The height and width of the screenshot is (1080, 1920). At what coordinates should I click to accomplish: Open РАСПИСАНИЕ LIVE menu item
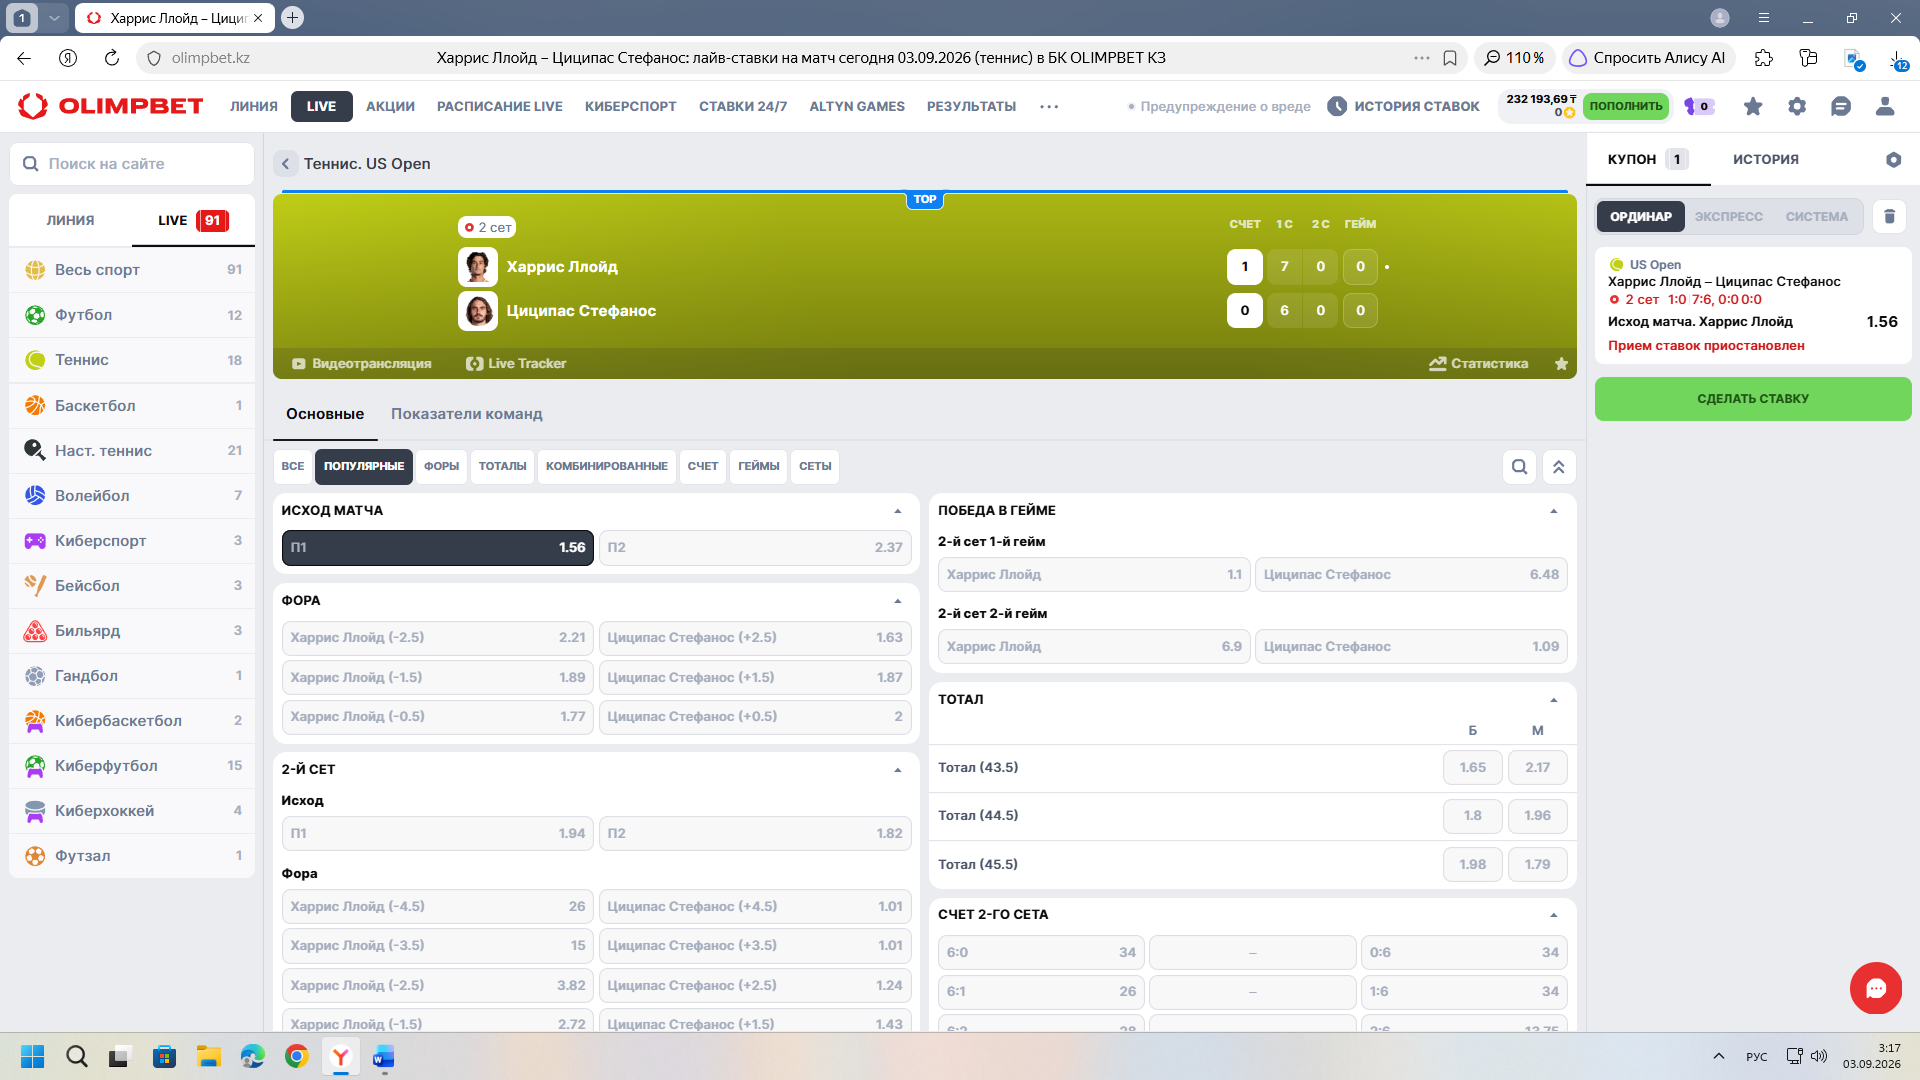tap(500, 106)
